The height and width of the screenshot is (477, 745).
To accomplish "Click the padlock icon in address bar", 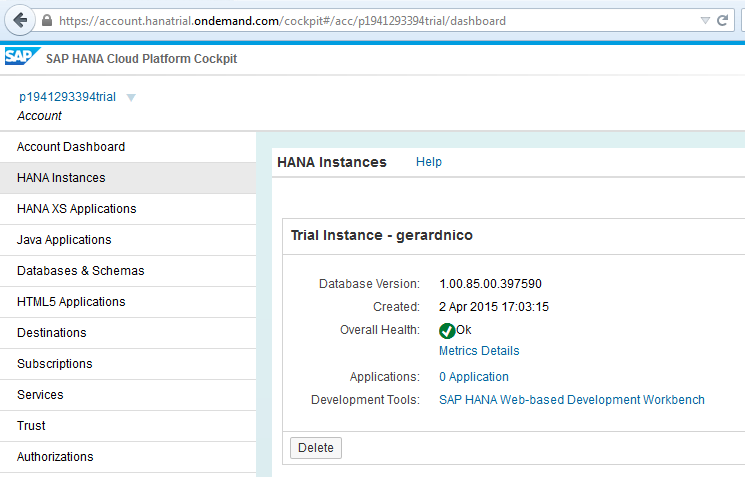I will pyautogui.click(x=46, y=21).
